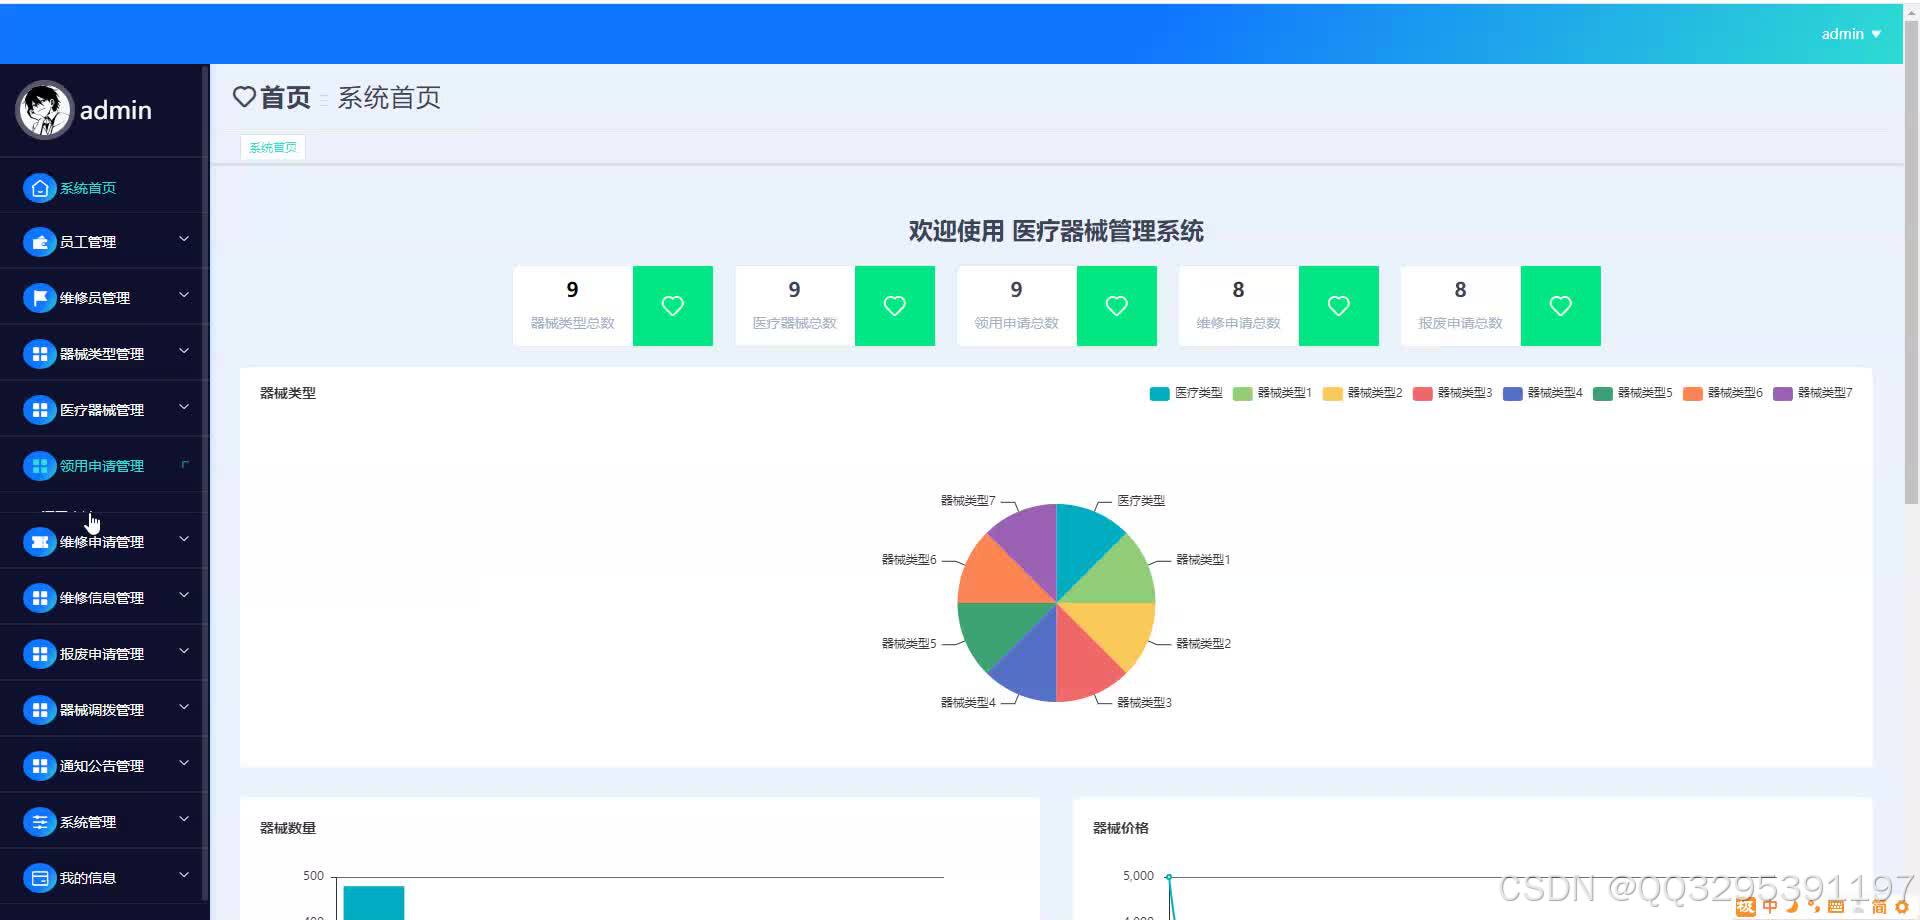
Task: Click the grid icon for 报废申请管理
Action: (x=39, y=654)
